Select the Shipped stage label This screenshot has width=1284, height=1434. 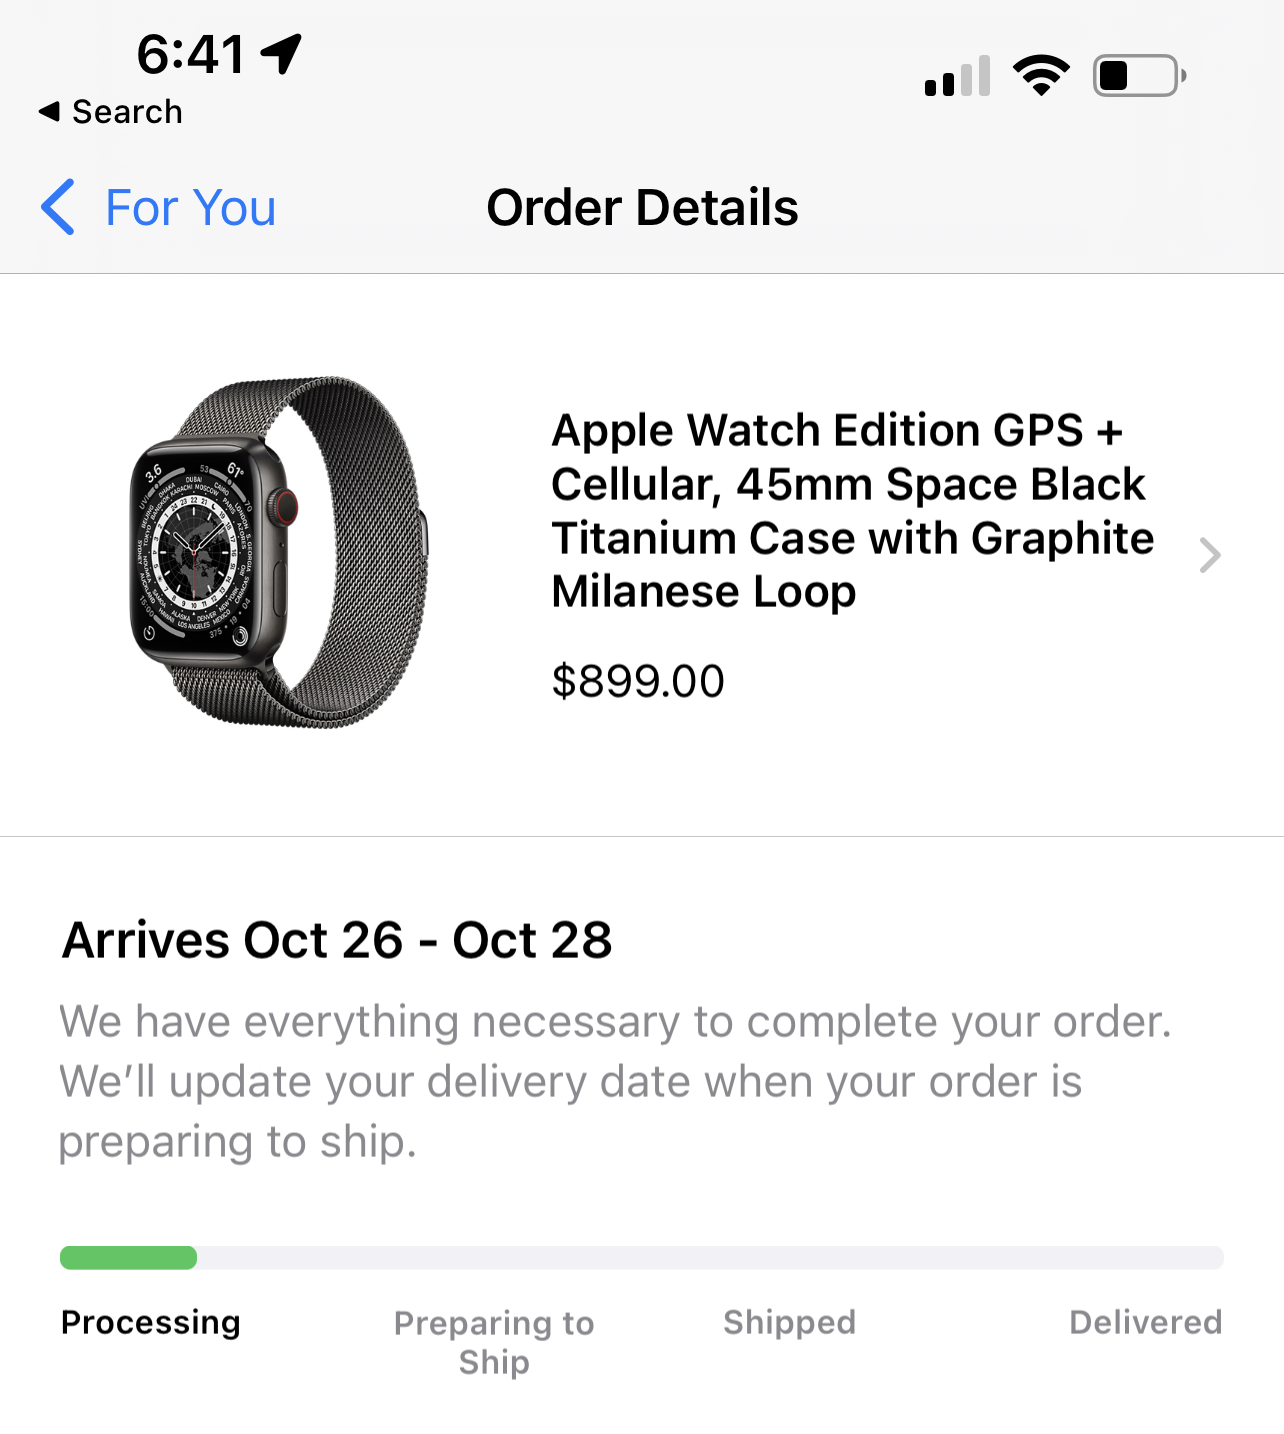(789, 1322)
